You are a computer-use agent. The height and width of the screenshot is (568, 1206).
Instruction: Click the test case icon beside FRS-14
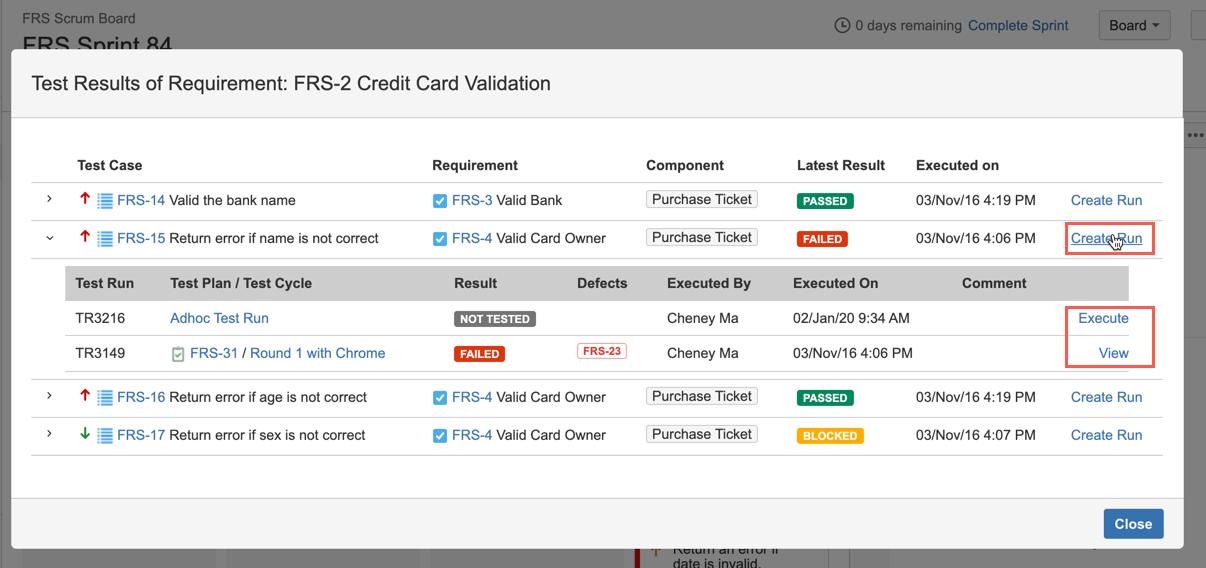click(105, 201)
